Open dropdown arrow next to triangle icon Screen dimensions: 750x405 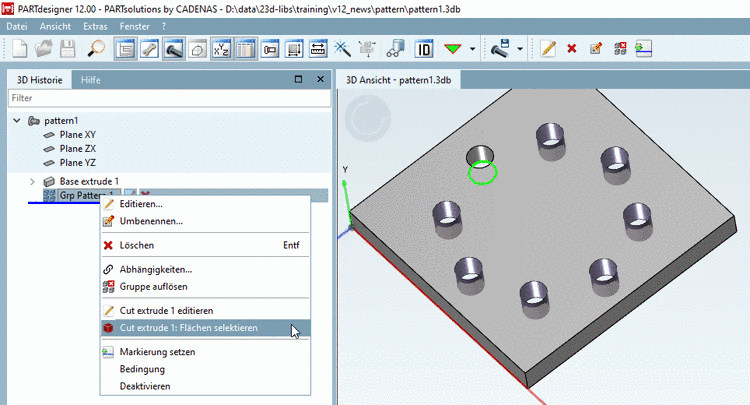pos(473,49)
